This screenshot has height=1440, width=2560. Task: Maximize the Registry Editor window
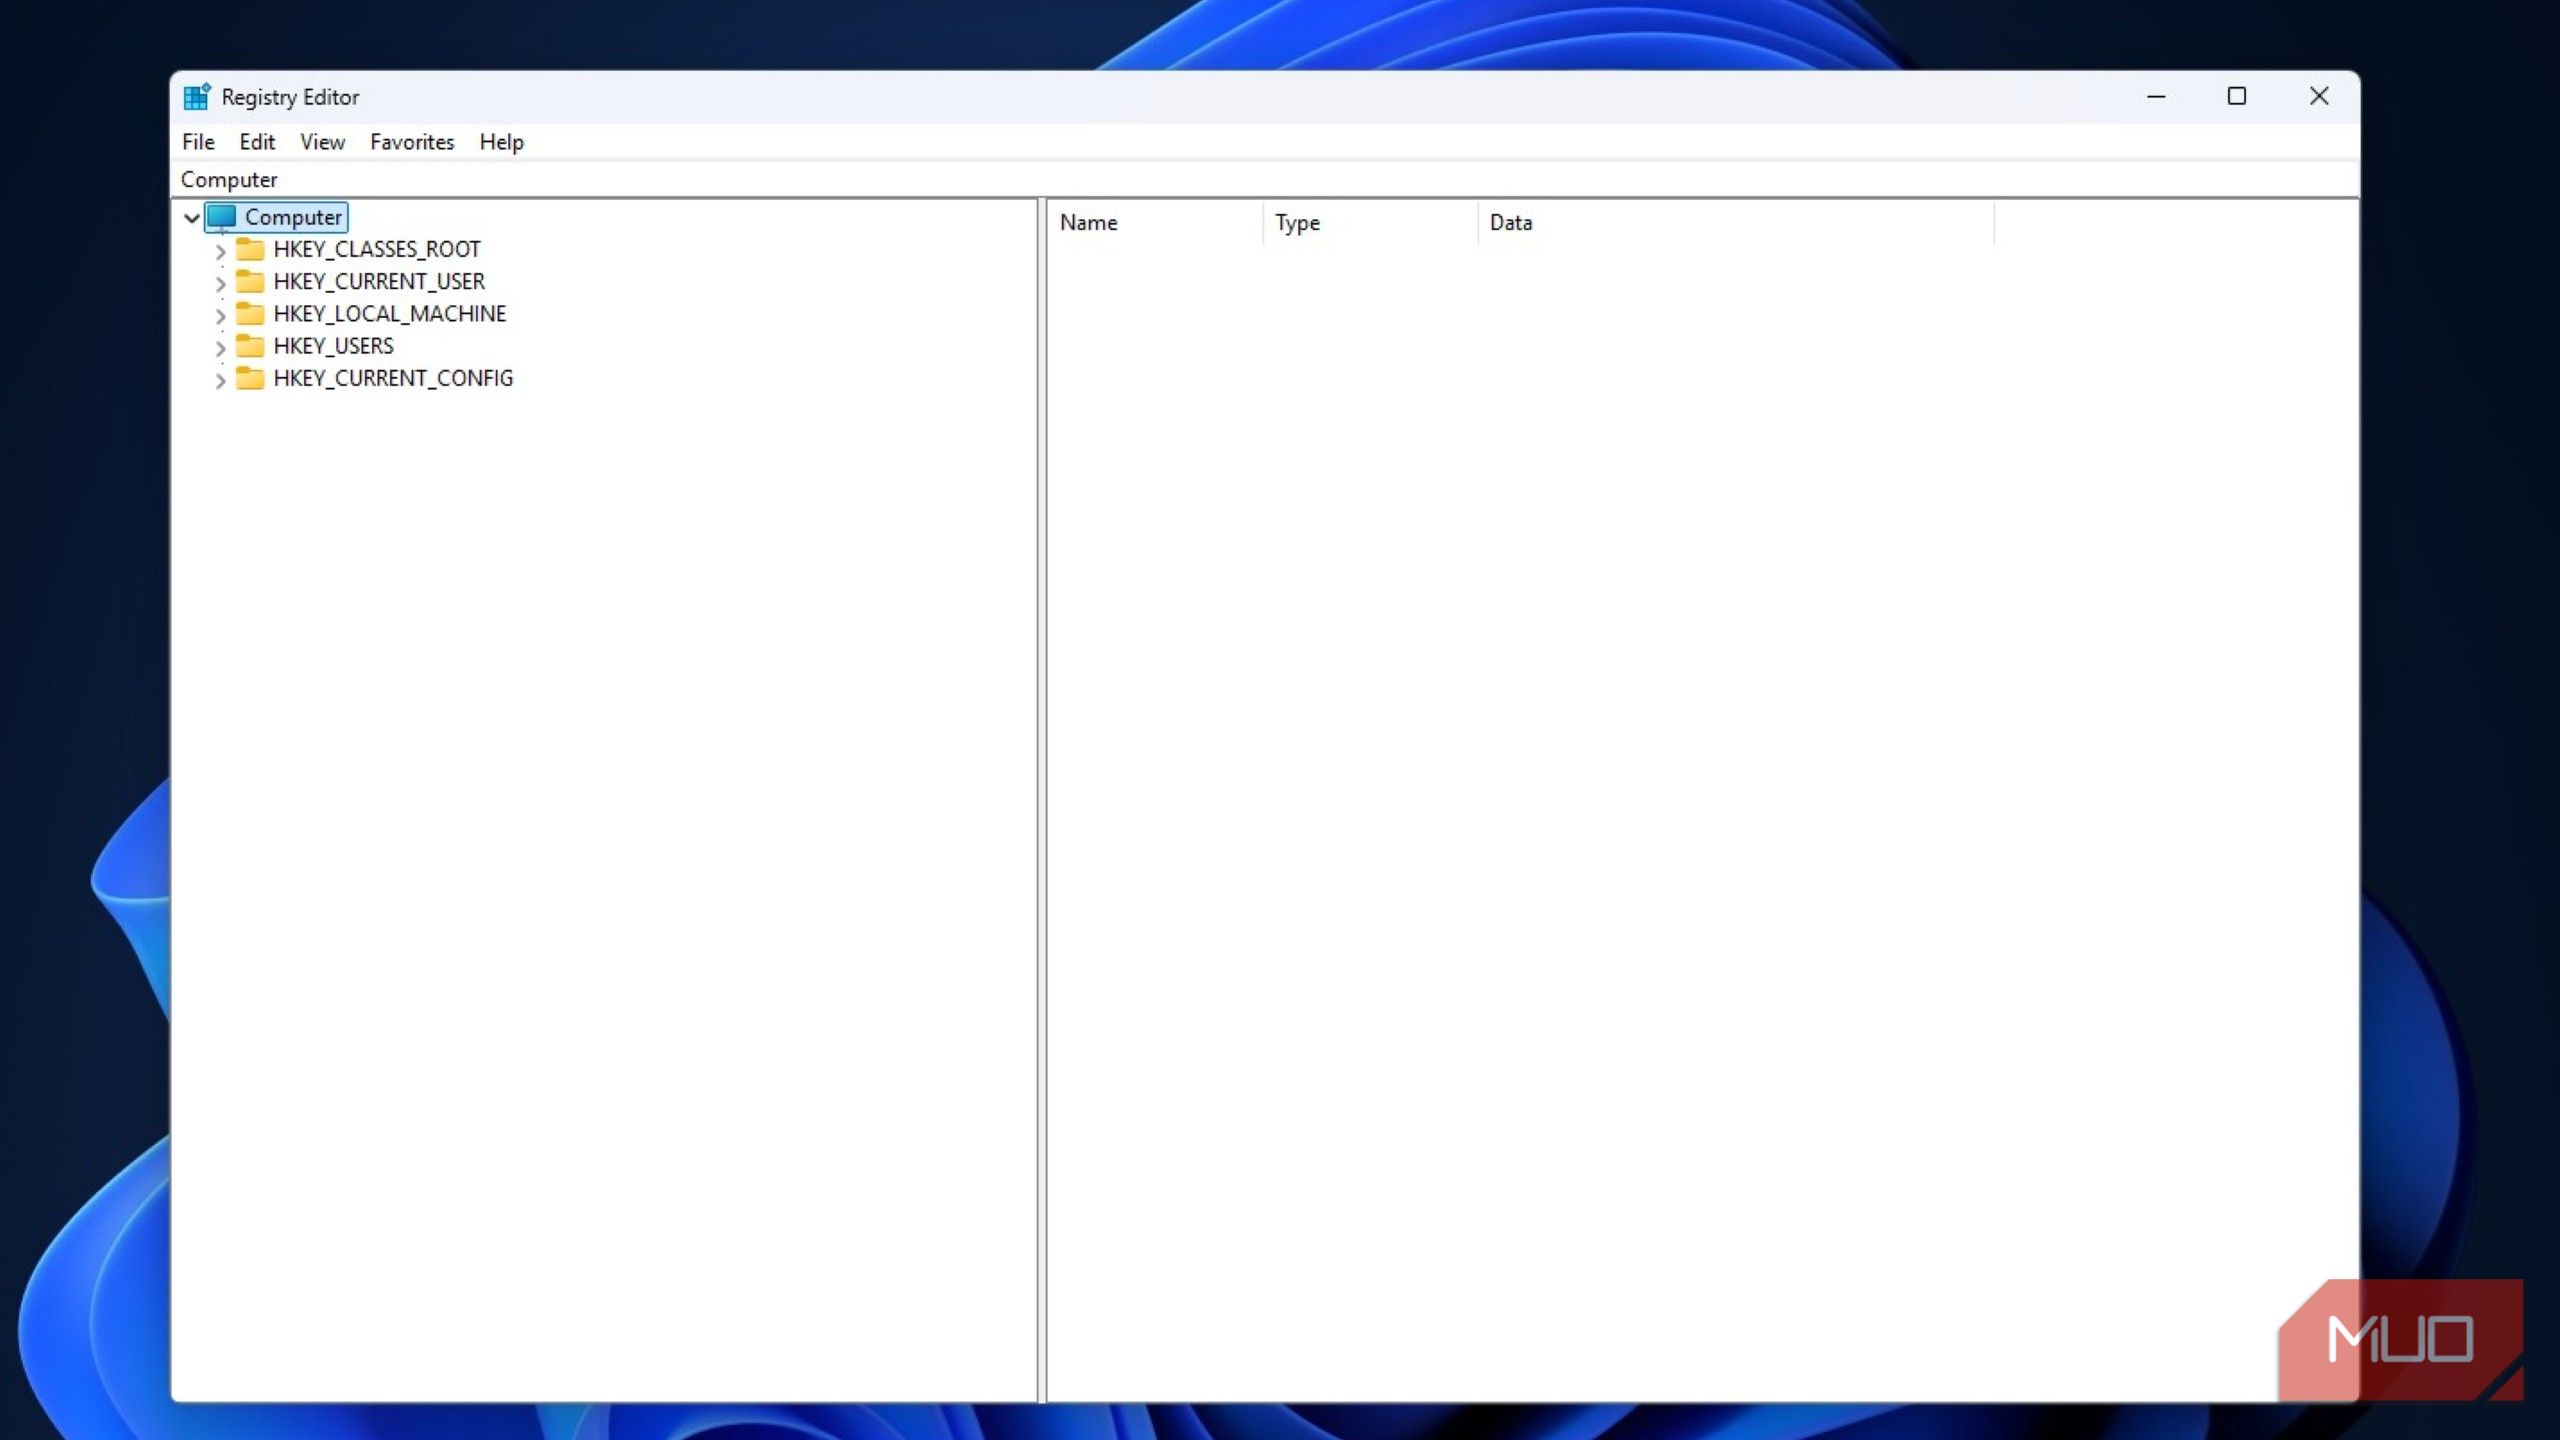pos(2237,97)
